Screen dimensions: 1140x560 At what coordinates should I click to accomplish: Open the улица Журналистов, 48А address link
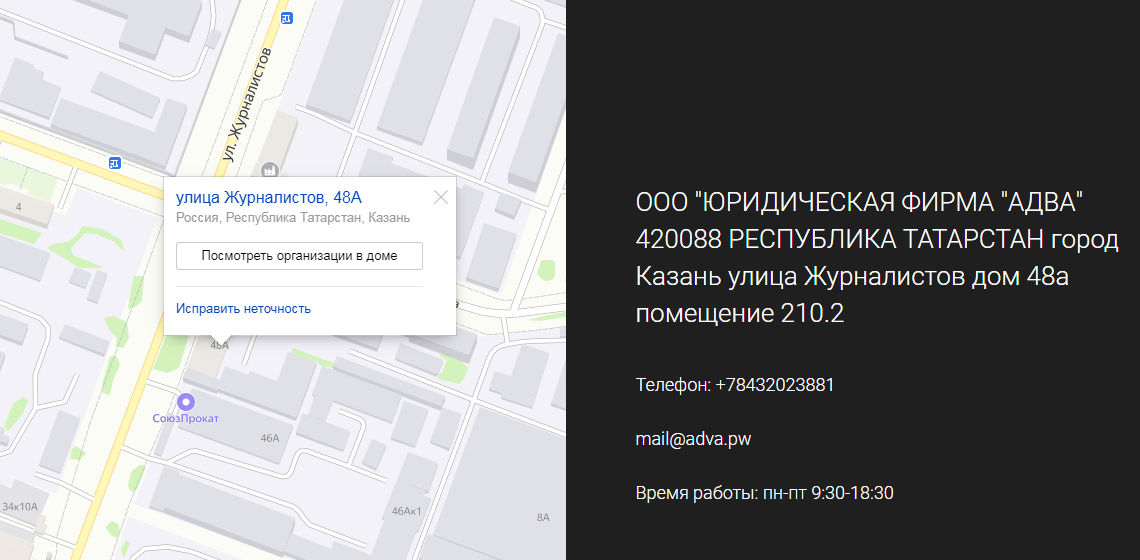click(268, 197)
